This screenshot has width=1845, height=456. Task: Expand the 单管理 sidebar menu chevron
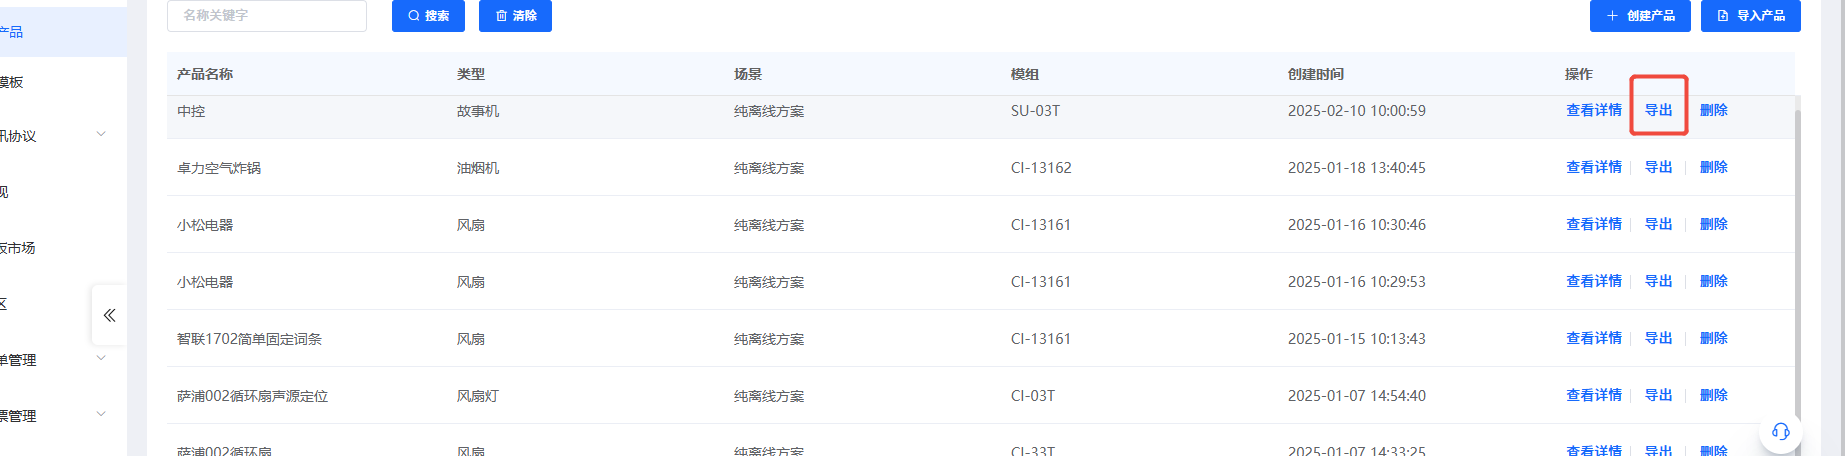tap(101, 359)
